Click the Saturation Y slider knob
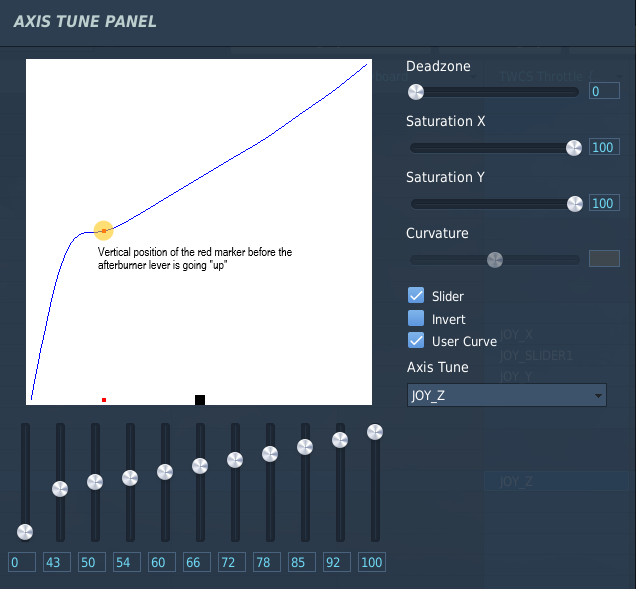 click(x=575, y=204)
